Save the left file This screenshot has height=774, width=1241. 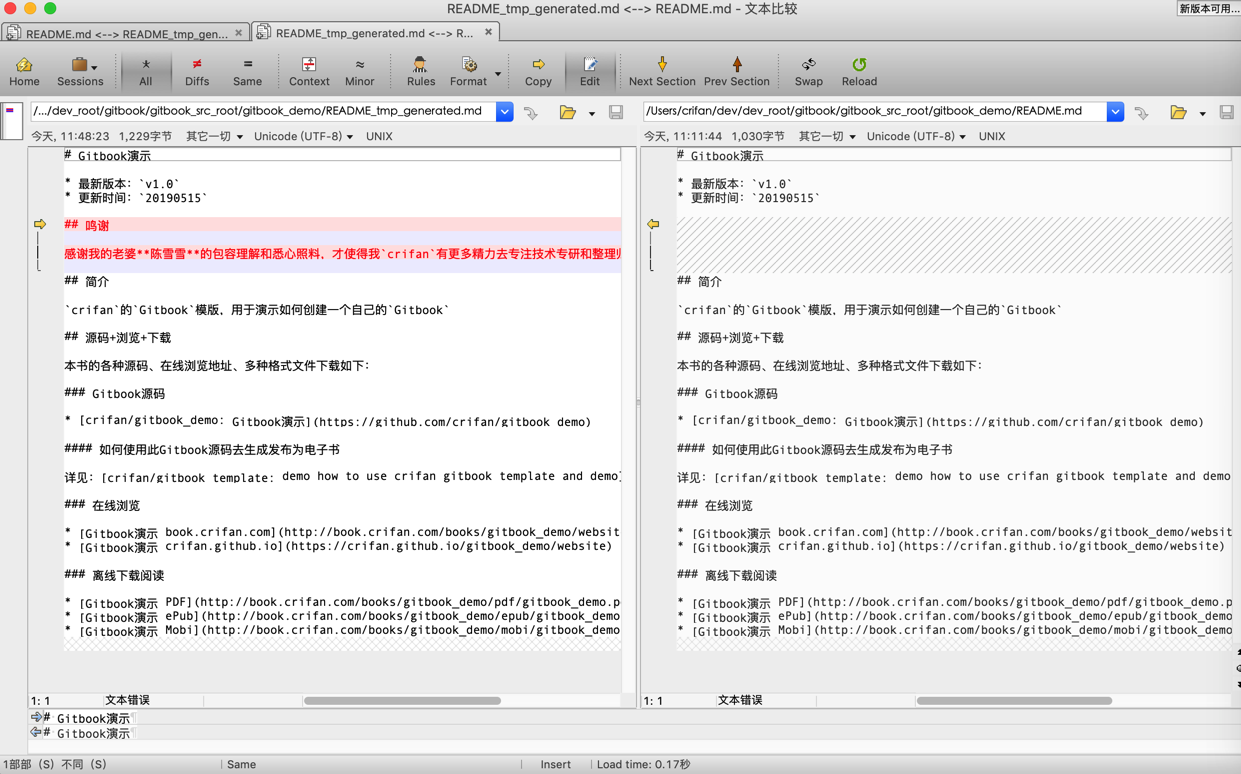[616, 113]
